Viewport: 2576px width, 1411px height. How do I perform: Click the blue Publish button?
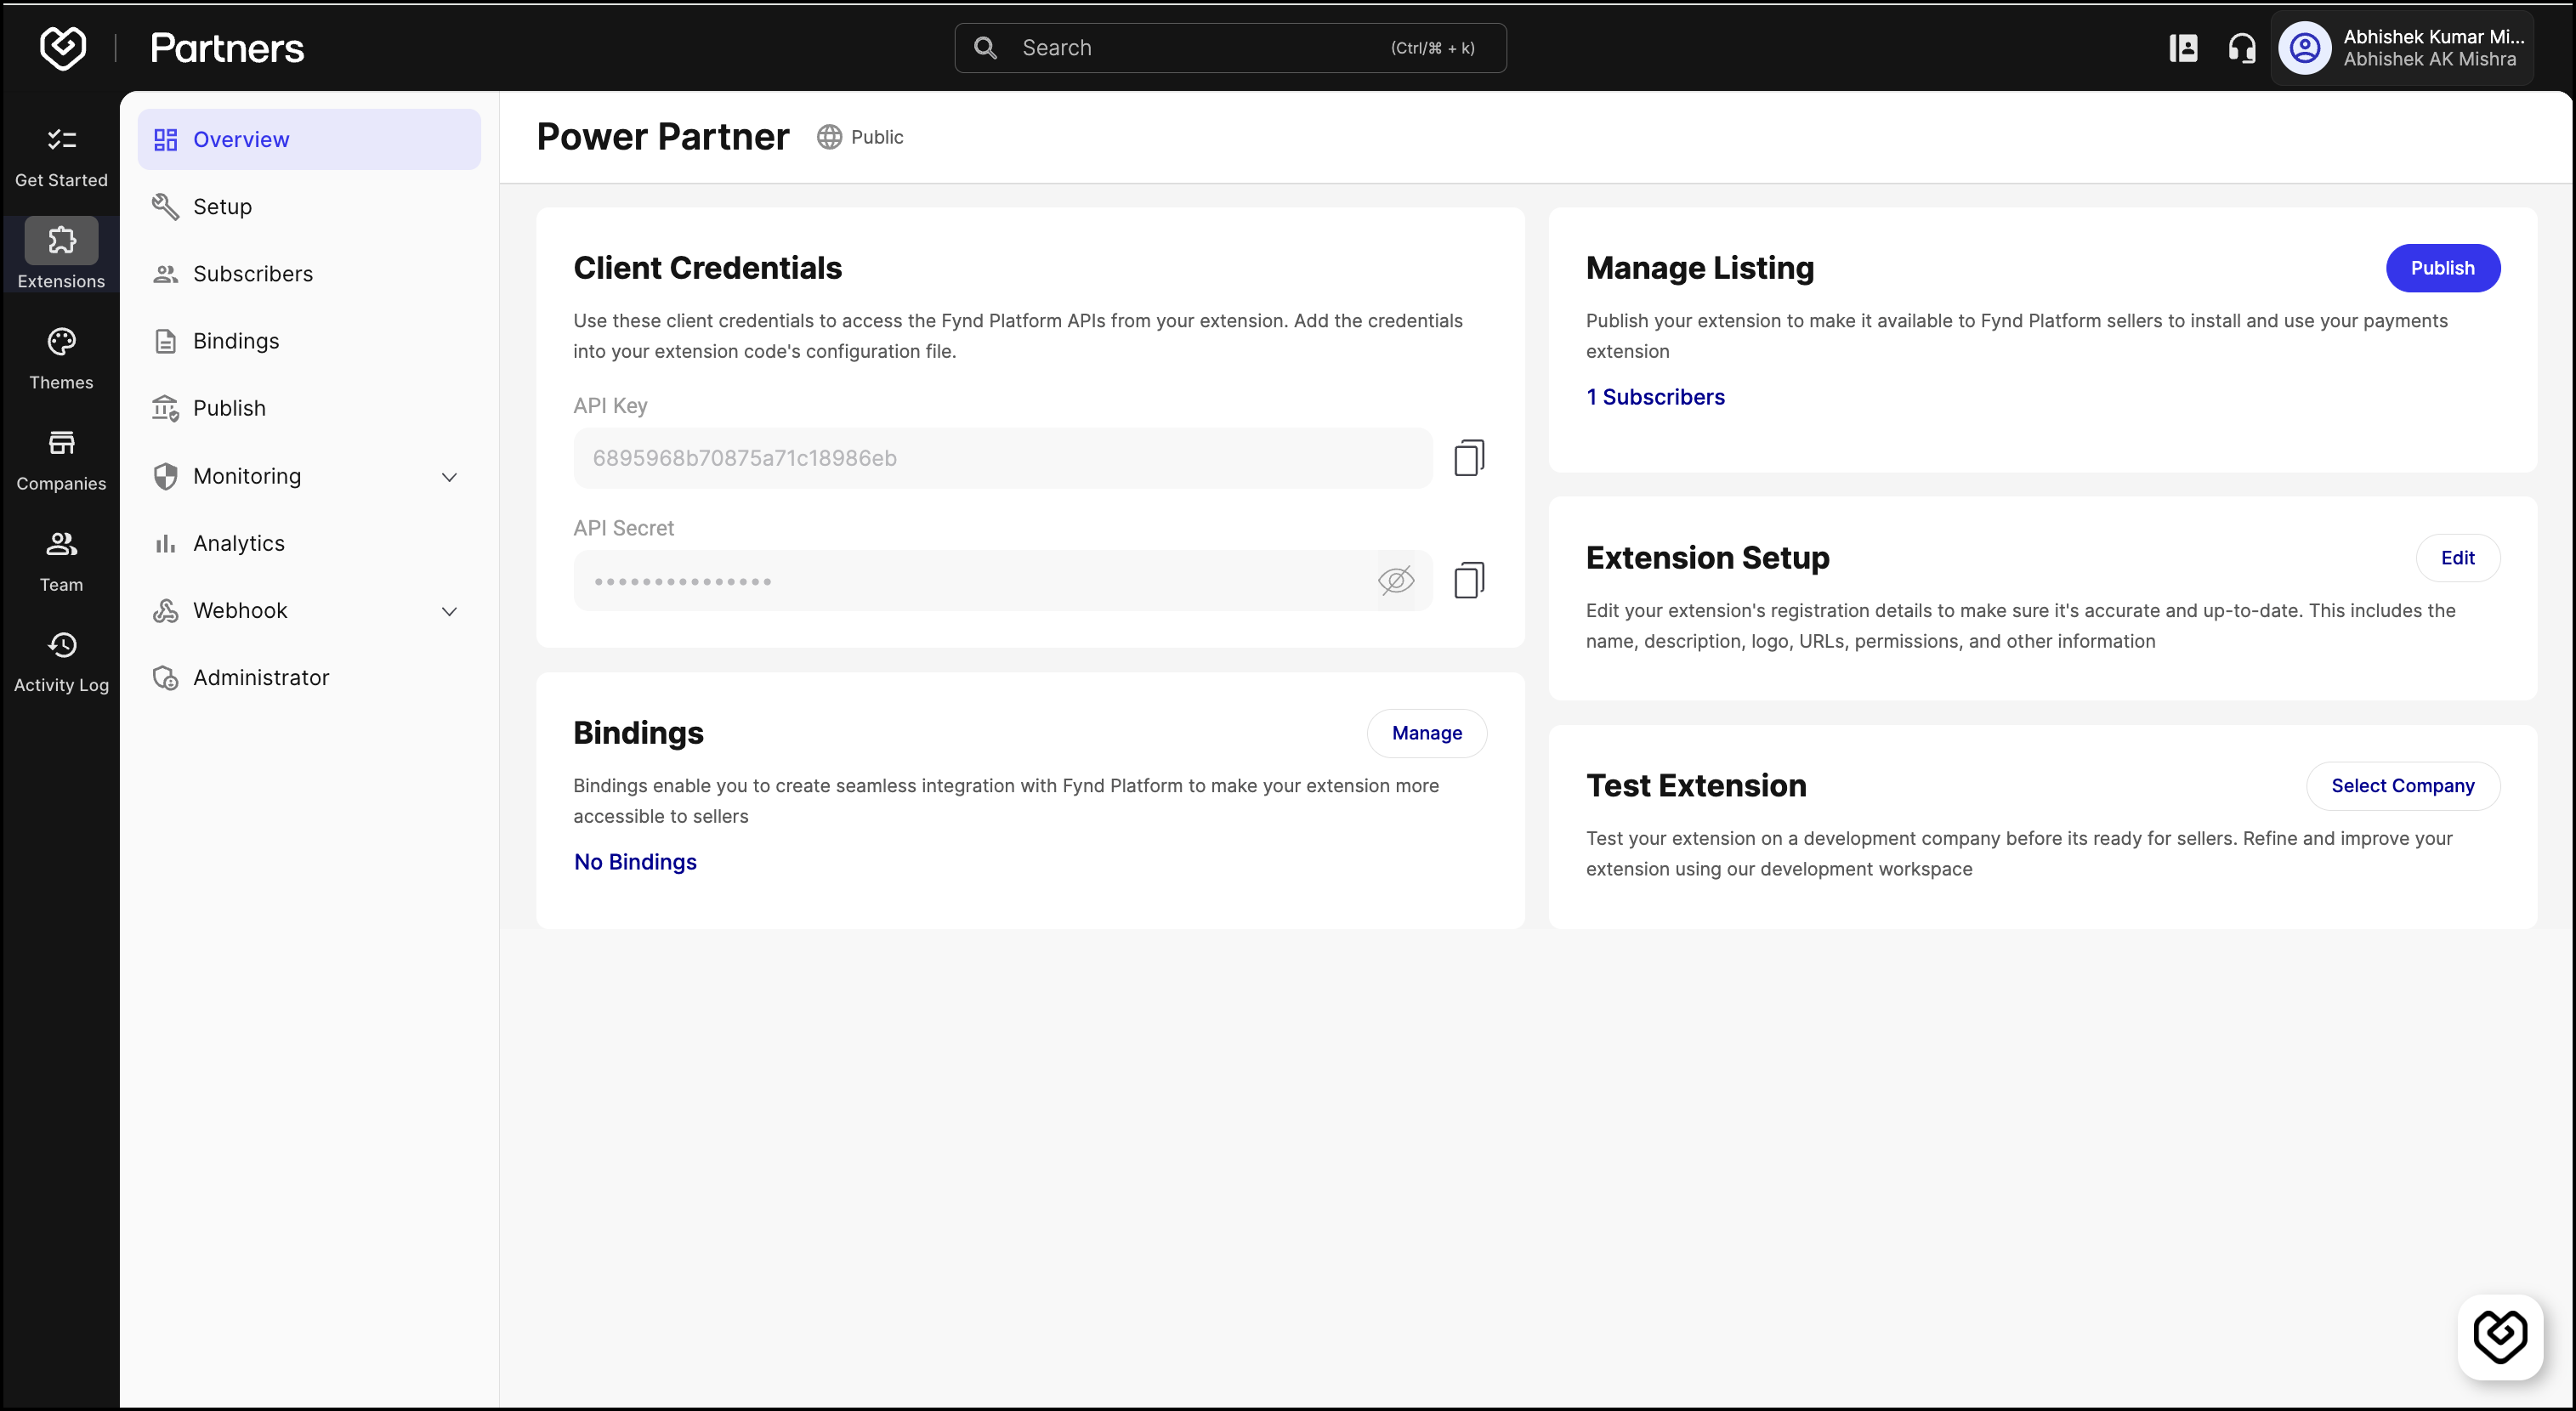(x=2442, y=268)
